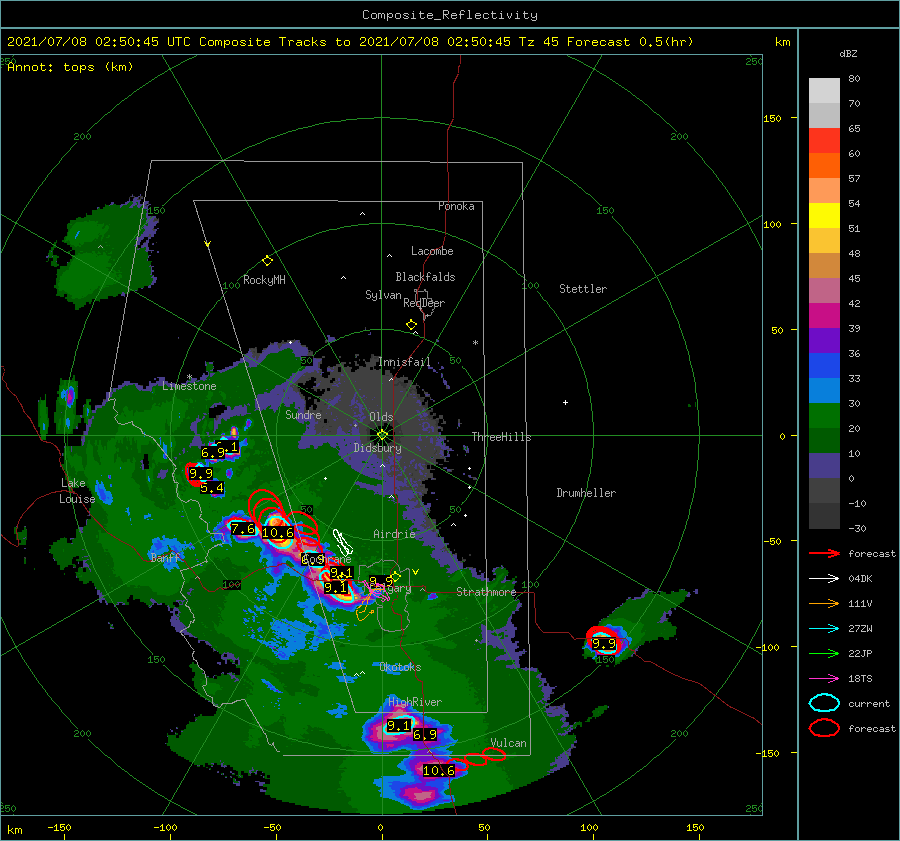
Task: Click the white 04DK arrow legend icon
Action: click(824, 578)
